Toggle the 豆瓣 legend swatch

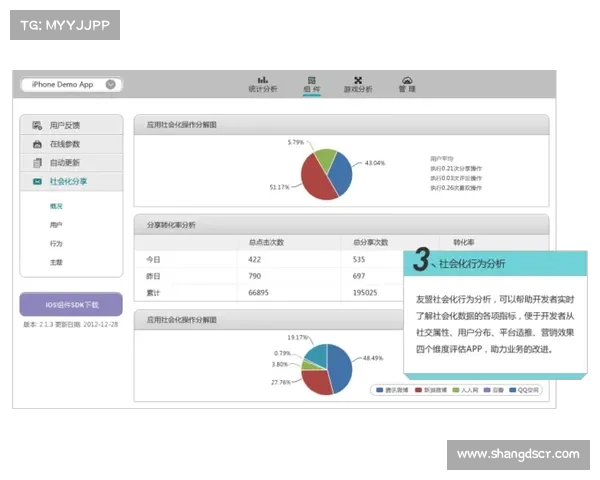[x=487, y=390]
